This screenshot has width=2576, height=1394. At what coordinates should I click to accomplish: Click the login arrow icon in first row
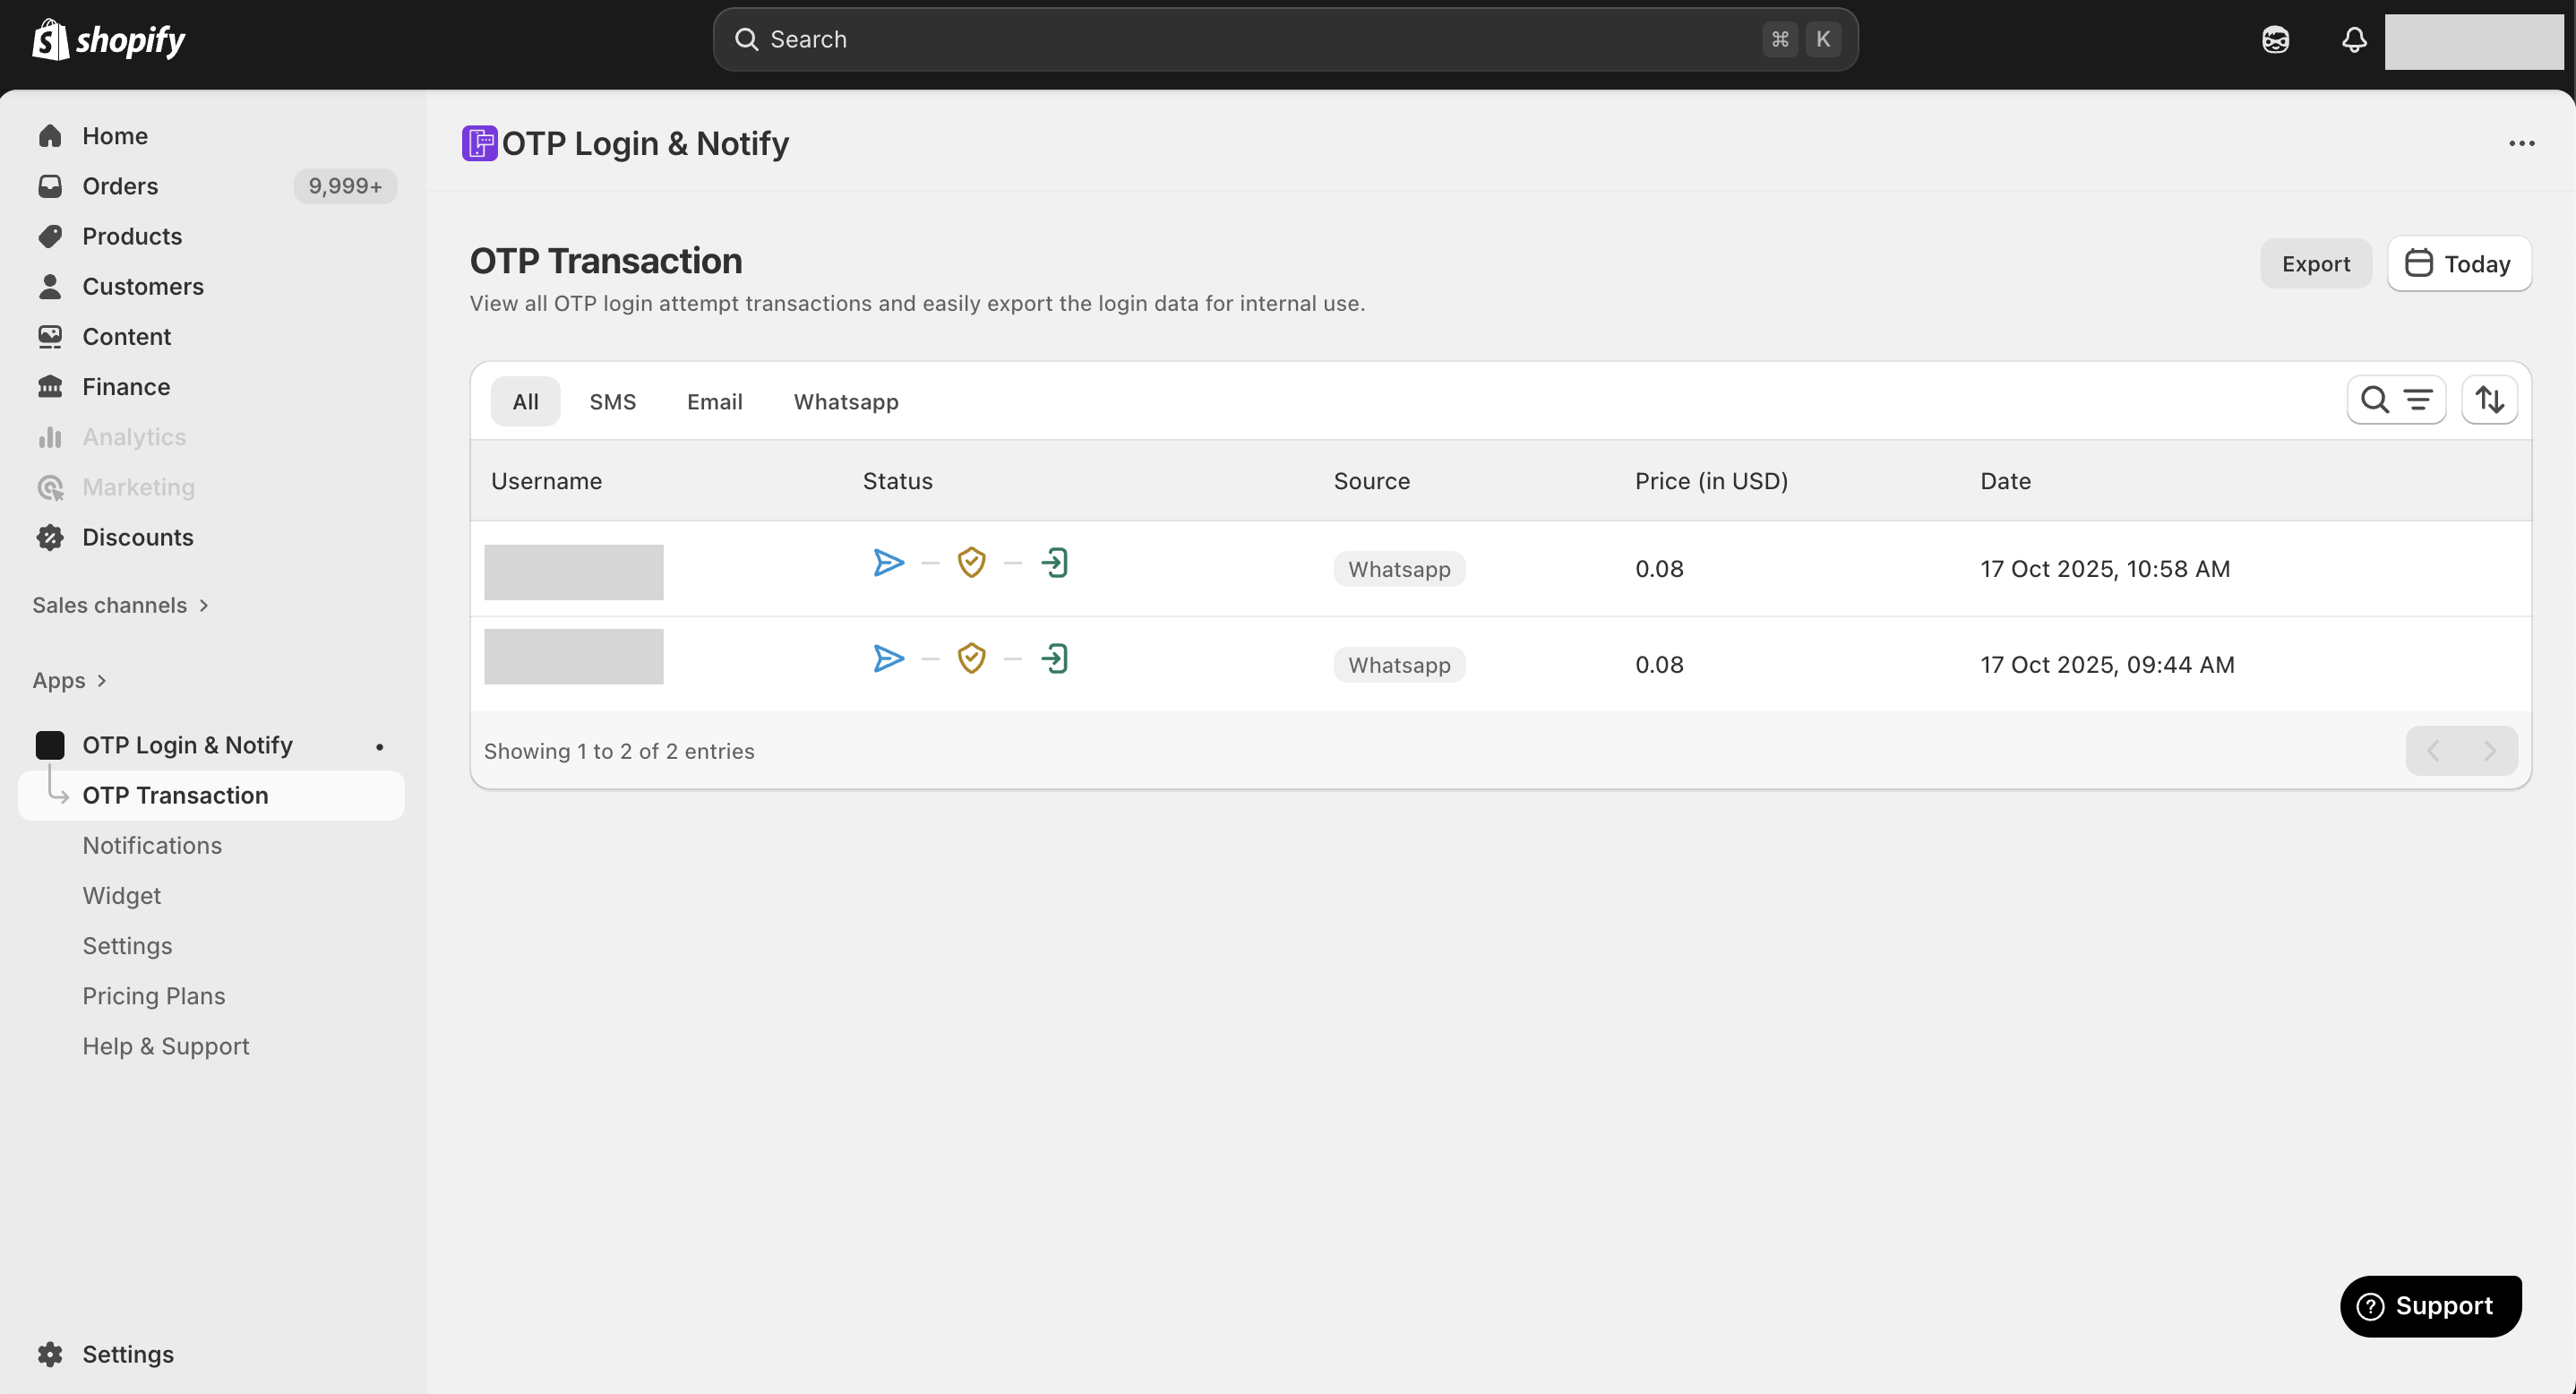pyautogui.click(x=1055, y=563)
